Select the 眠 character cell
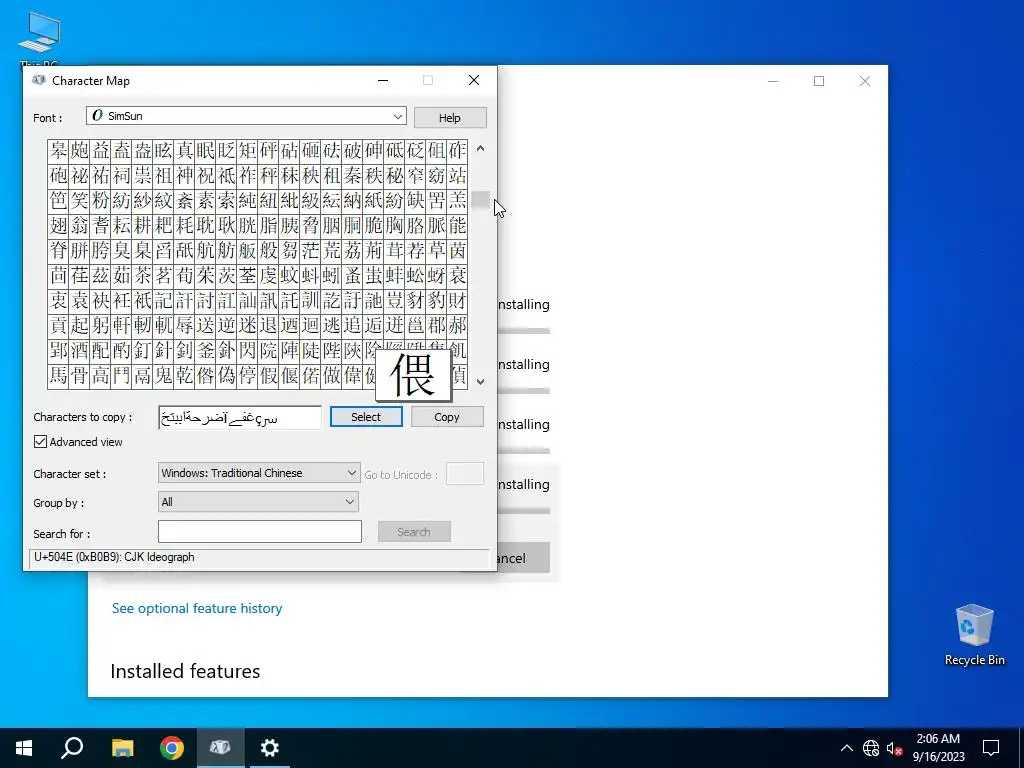The height and width of the screenshot is (768, 1024). [x=205, y=151]
